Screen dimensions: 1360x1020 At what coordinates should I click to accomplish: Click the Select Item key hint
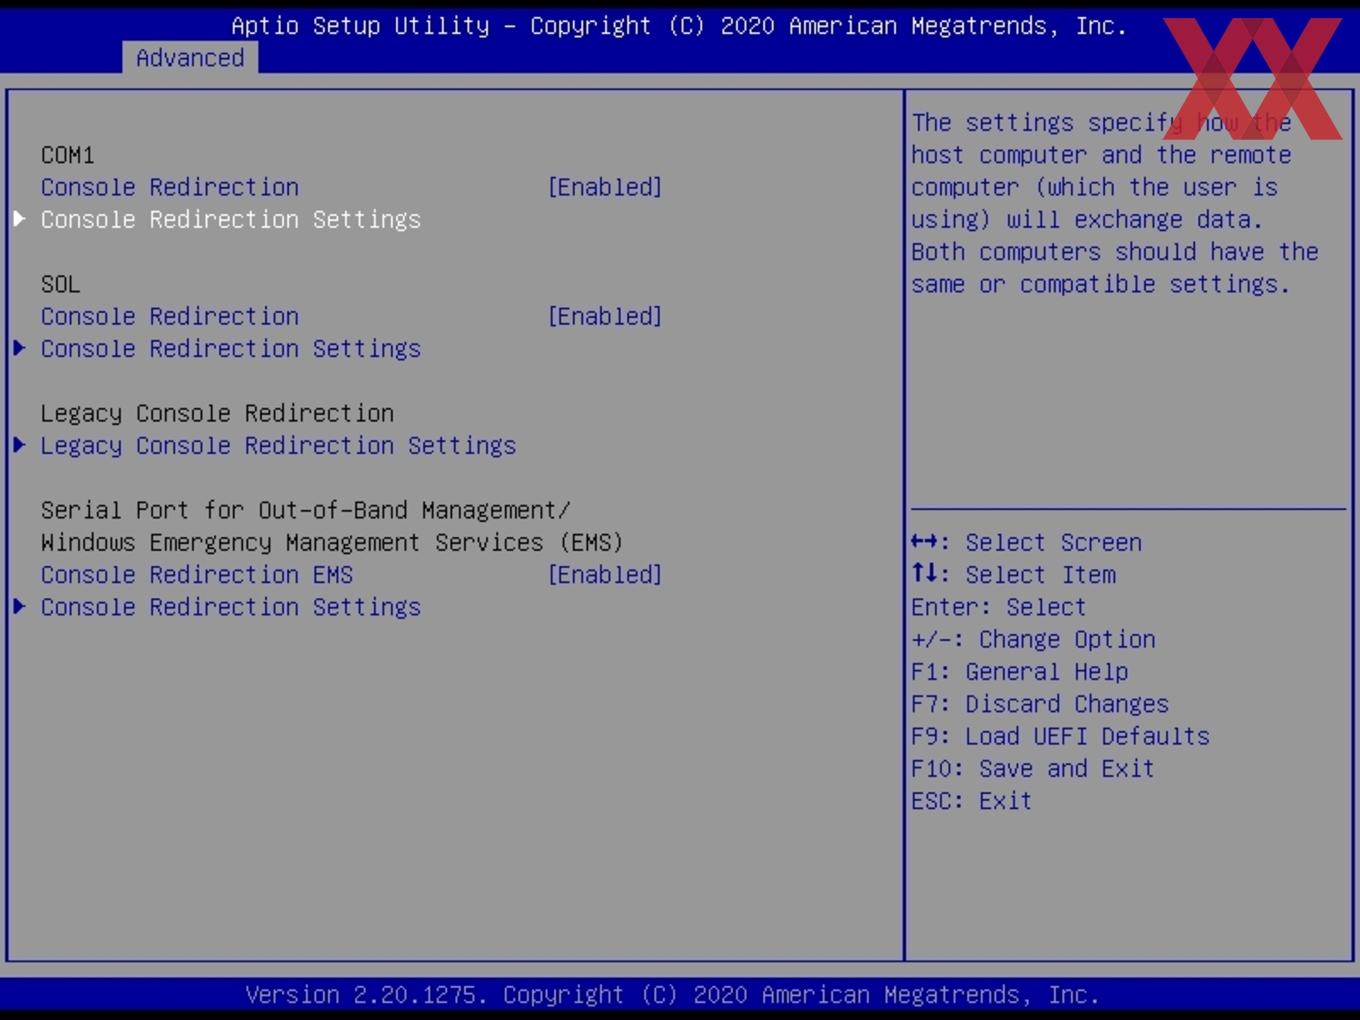pos(1013,574)
